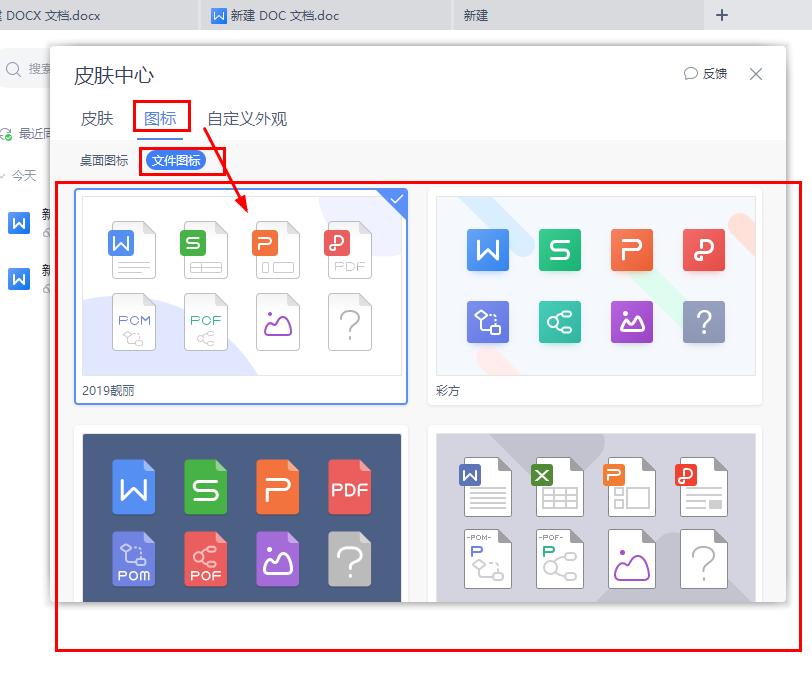Select the purple image file icon in 彩方 theme
This screenshot has height=679, width=812.
(631, 322)
